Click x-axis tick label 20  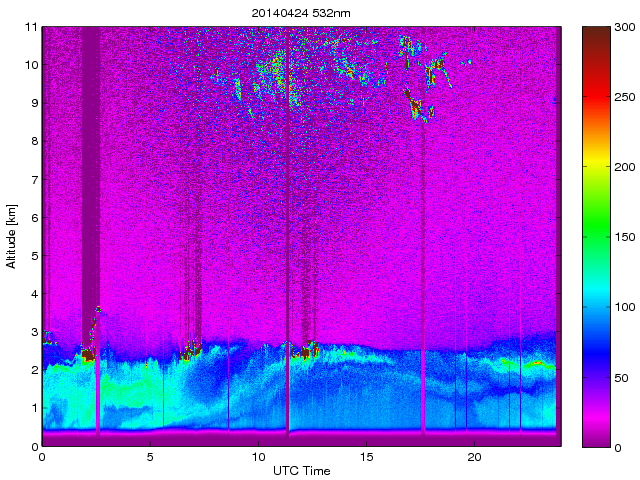[x=474, y=456]
